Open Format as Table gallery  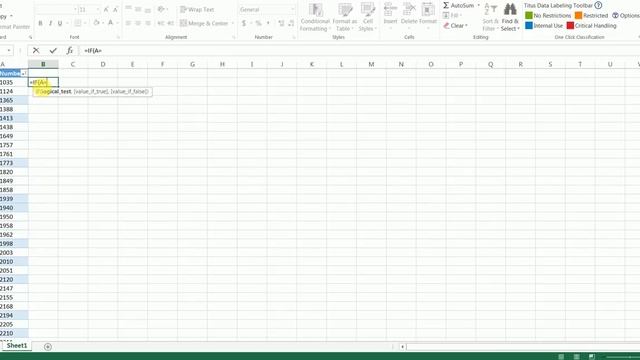(344, 18)
